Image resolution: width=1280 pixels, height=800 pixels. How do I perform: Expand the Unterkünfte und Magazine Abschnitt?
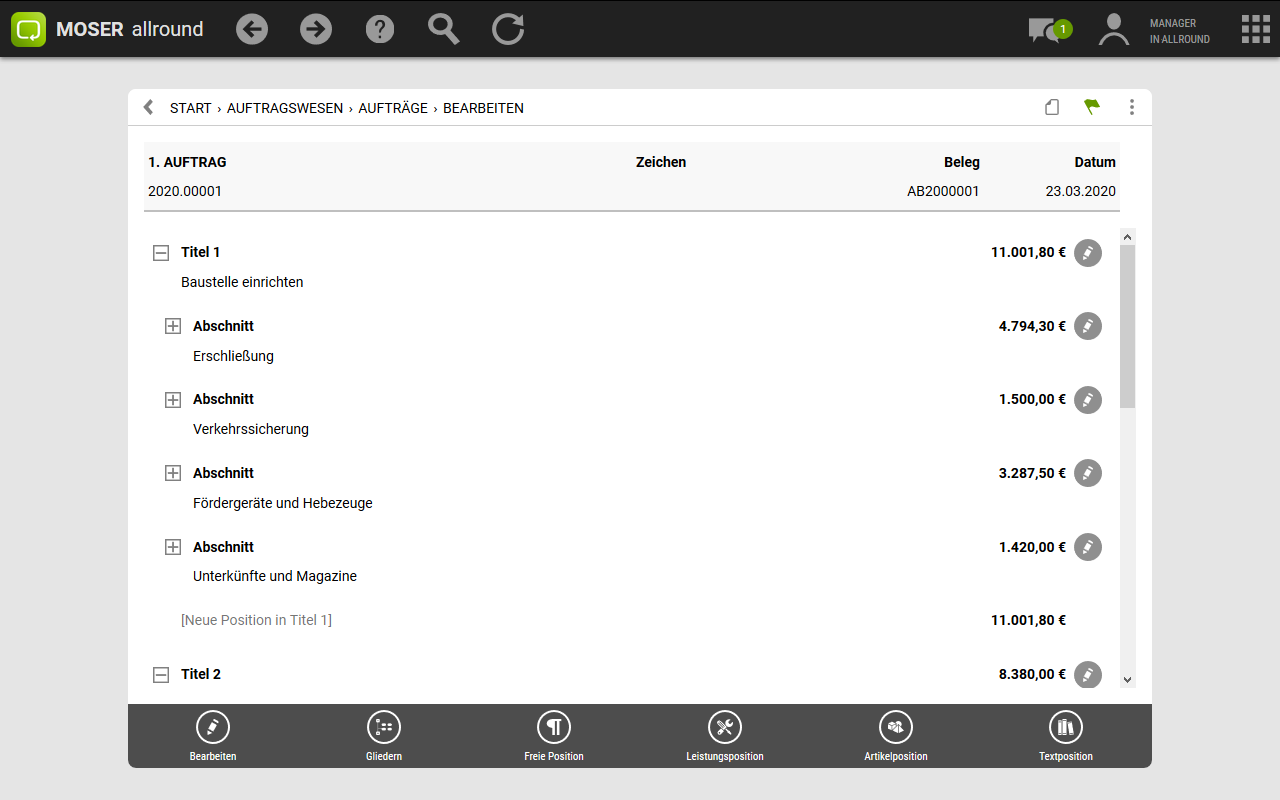click(173, 547)
